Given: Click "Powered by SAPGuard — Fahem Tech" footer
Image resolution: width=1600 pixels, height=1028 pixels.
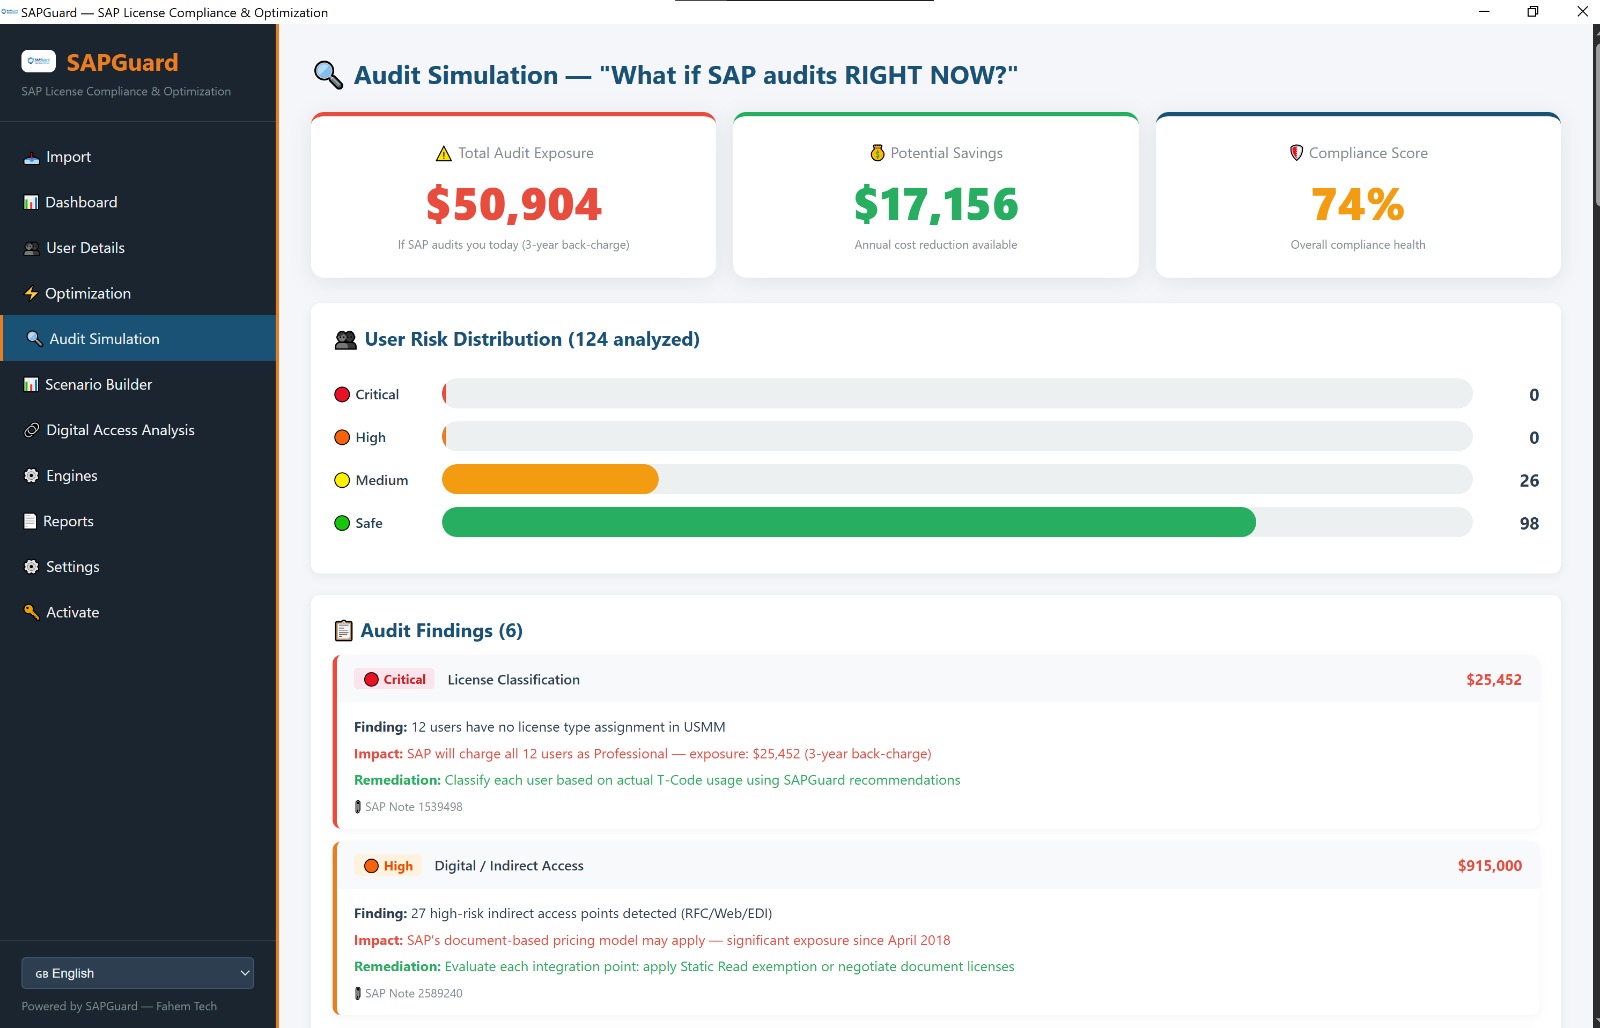Looking at the screenshot, I should [119, 1006].
